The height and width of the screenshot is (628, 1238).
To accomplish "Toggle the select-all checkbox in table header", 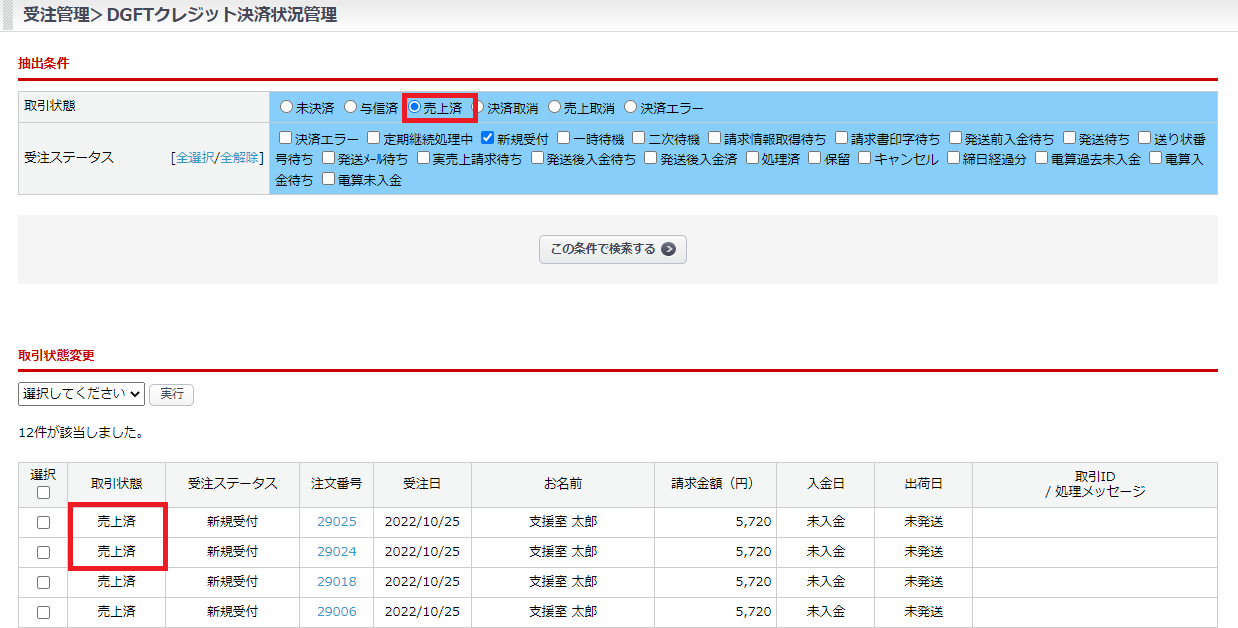I will click(43, 492).
